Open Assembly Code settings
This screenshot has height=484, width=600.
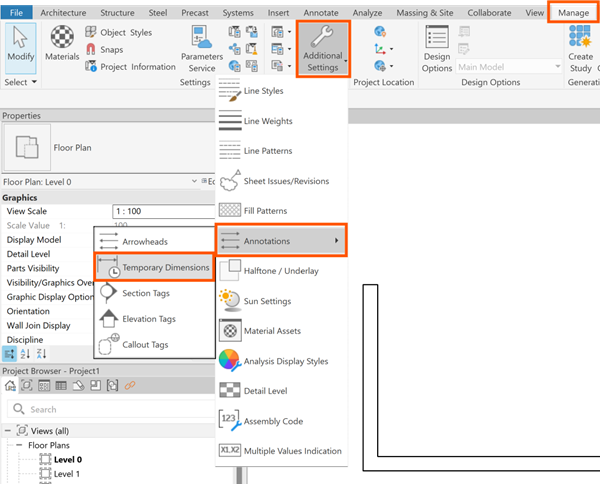[281, 421]
